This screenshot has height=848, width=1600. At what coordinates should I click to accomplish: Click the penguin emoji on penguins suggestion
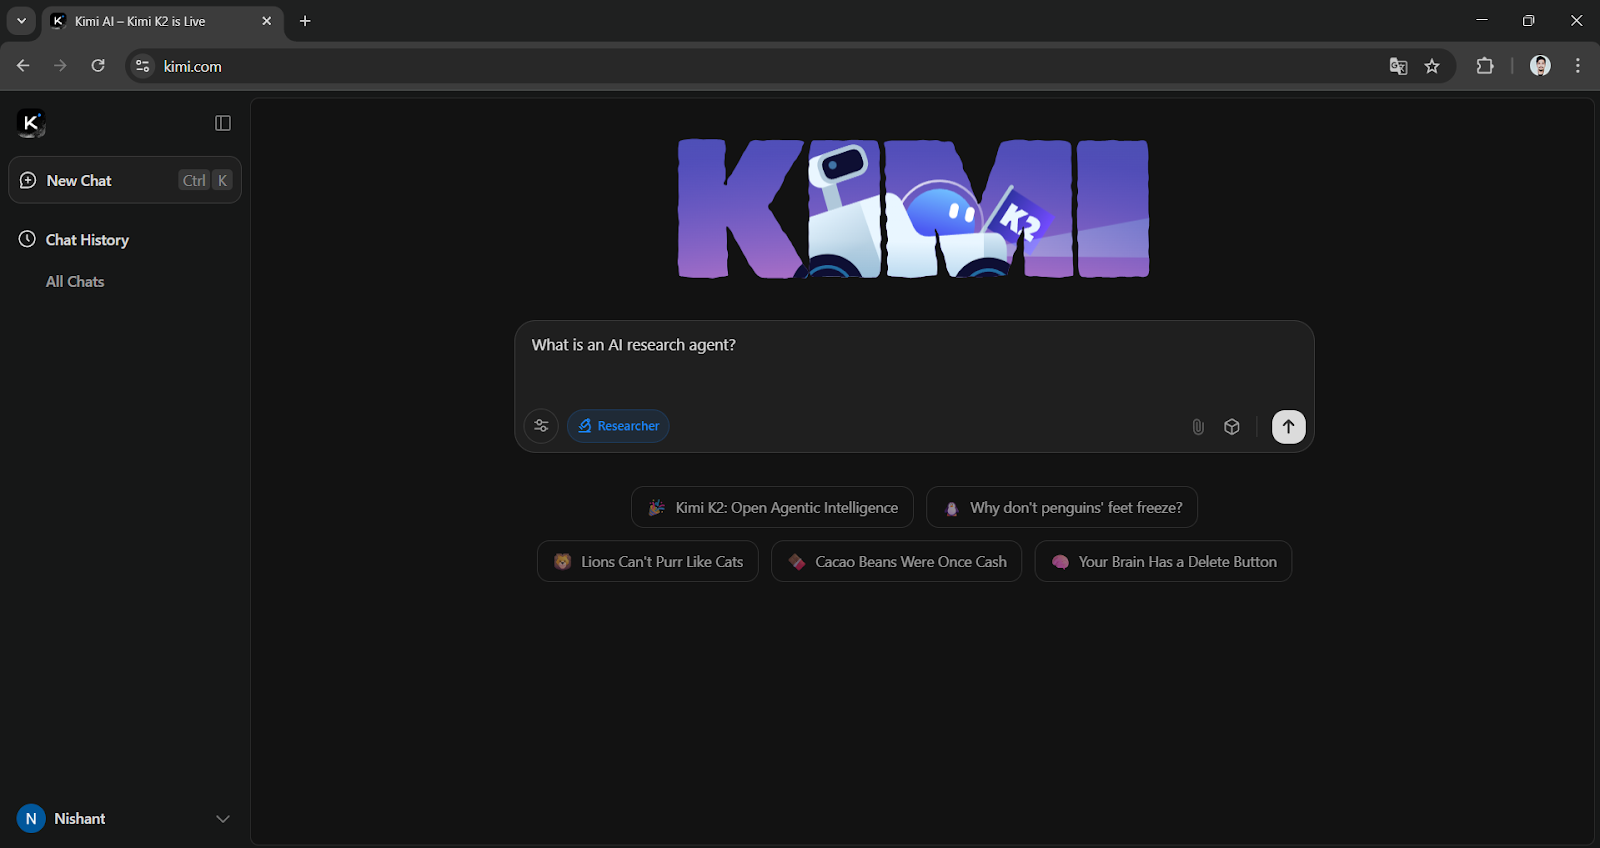pyautogui.click(x=951, y=508)
